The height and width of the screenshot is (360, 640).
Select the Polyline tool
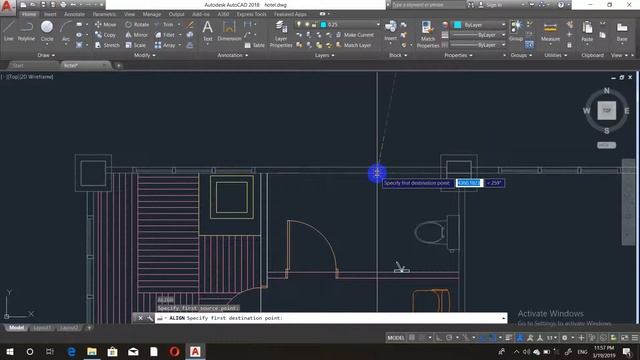pos(26,31)
